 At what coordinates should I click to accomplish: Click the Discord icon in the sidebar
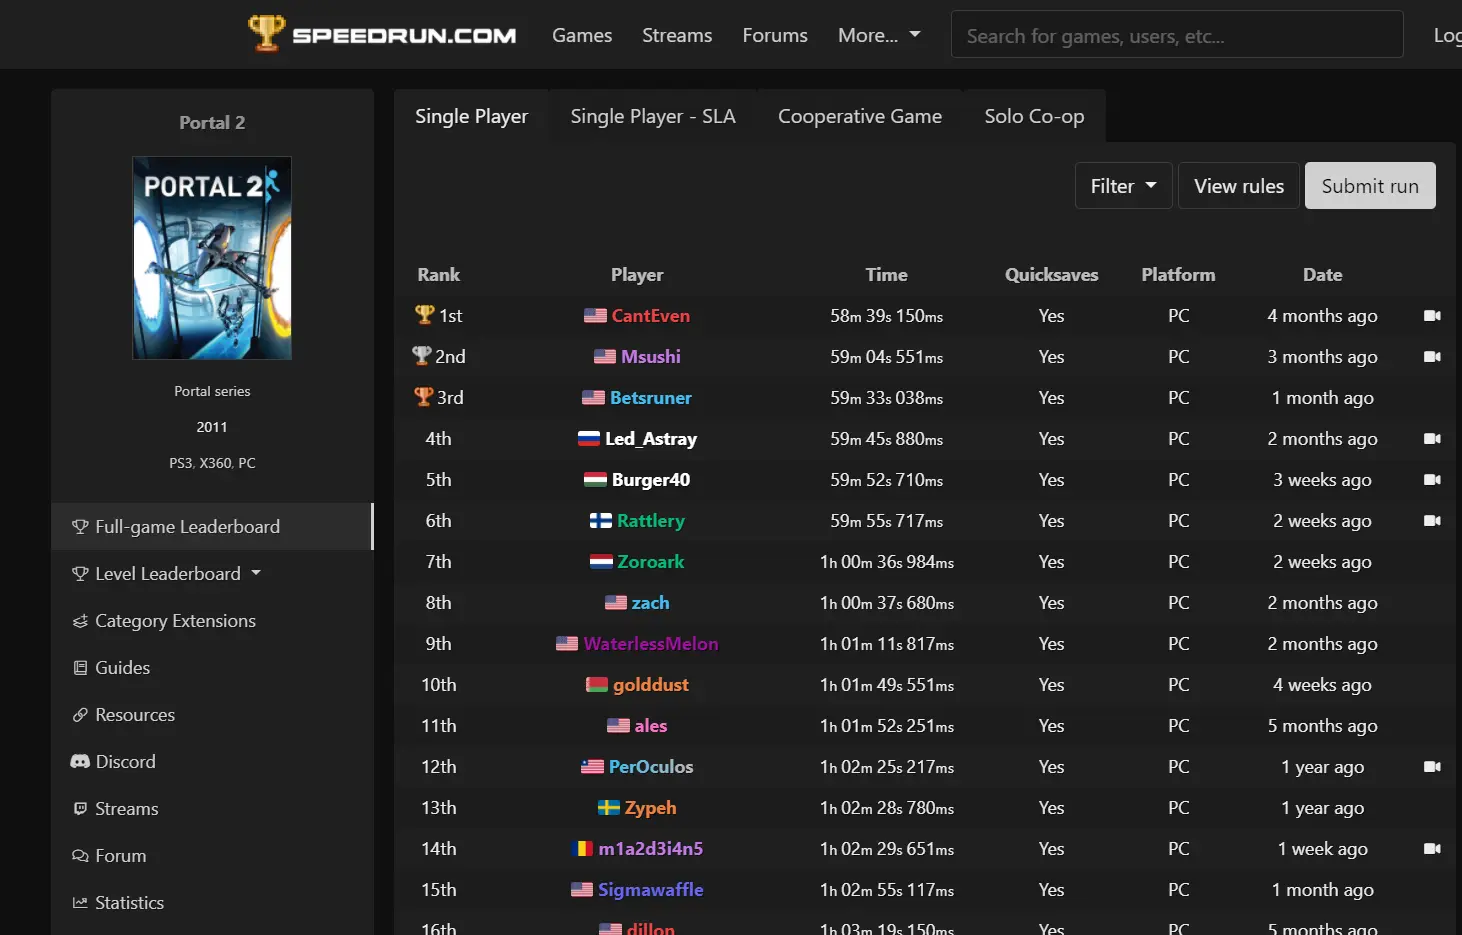click(80, 761)
